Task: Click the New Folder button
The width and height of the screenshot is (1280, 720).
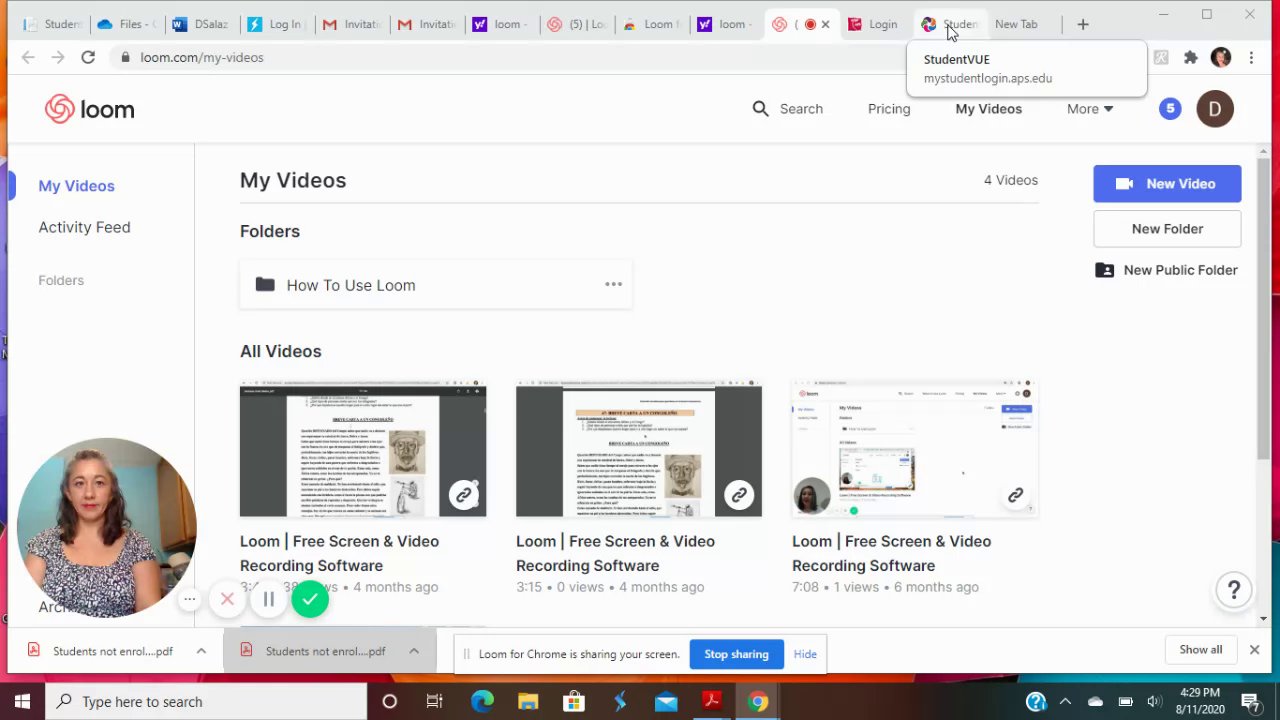Action: (1167, 229)
